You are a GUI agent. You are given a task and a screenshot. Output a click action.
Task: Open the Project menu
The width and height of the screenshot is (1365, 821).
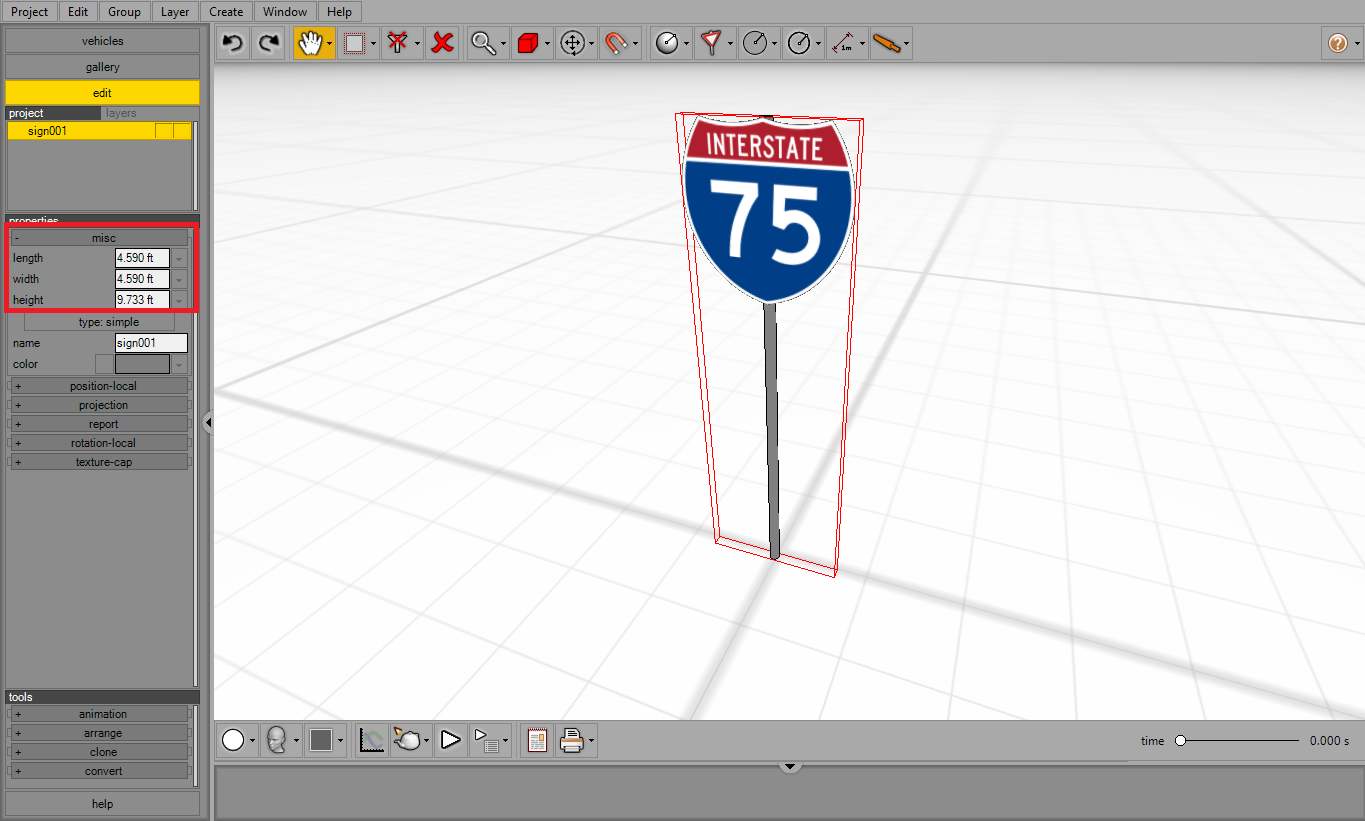click(29, 12)
